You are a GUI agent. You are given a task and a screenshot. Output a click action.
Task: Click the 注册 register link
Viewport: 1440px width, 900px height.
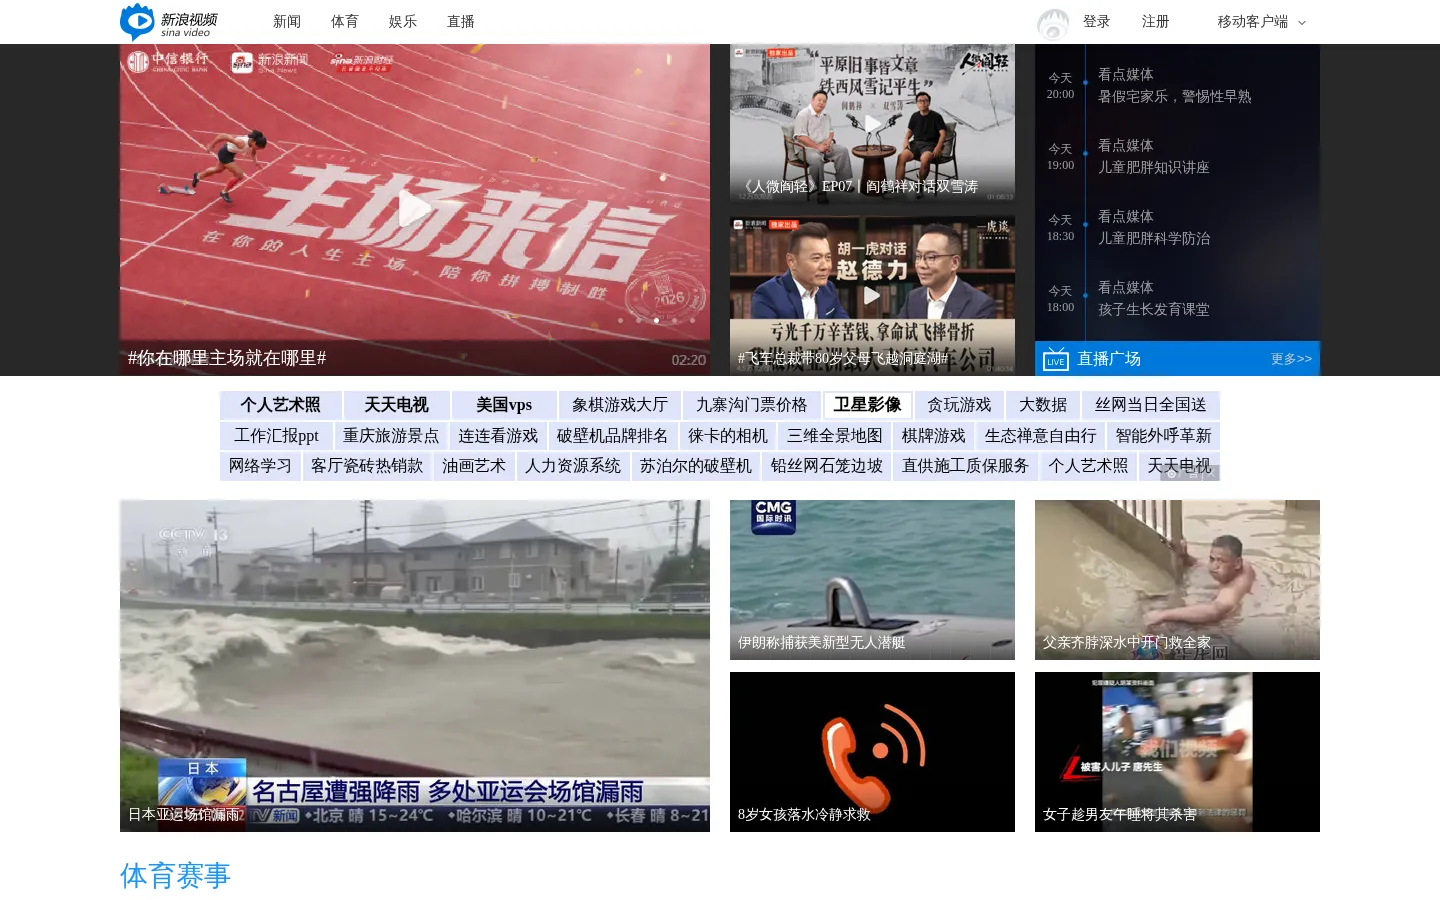click(x=1155, y=22)
